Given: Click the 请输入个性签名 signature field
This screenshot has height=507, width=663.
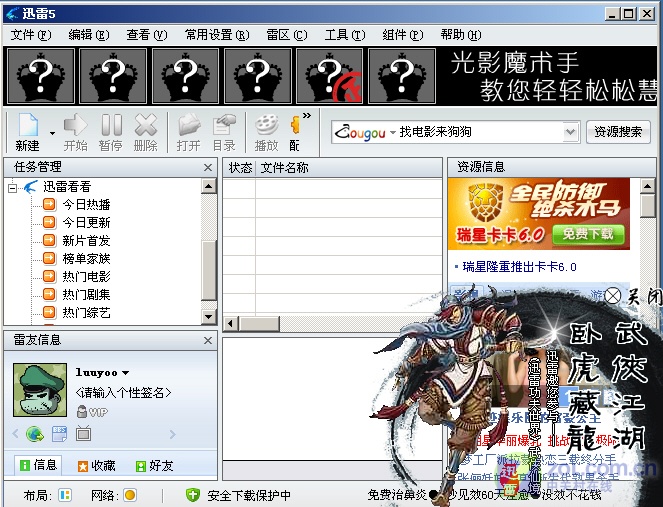Looking at the screenshot, I should click(123, 393).
